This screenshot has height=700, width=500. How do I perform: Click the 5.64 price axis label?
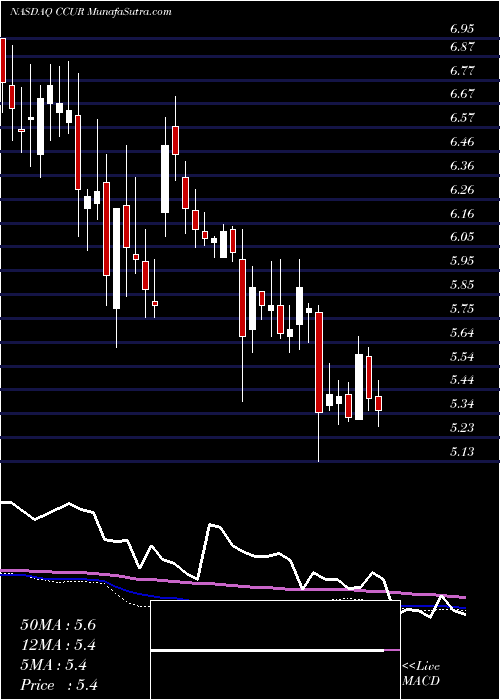462,333
